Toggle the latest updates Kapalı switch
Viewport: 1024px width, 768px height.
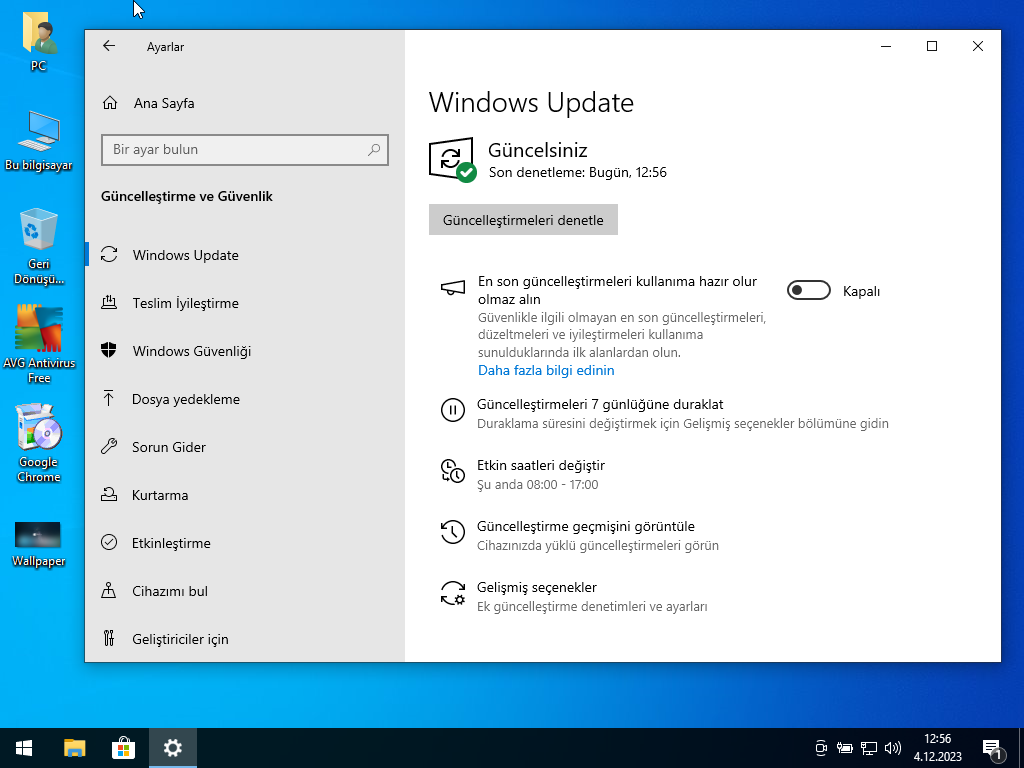(x=808, y=290)
